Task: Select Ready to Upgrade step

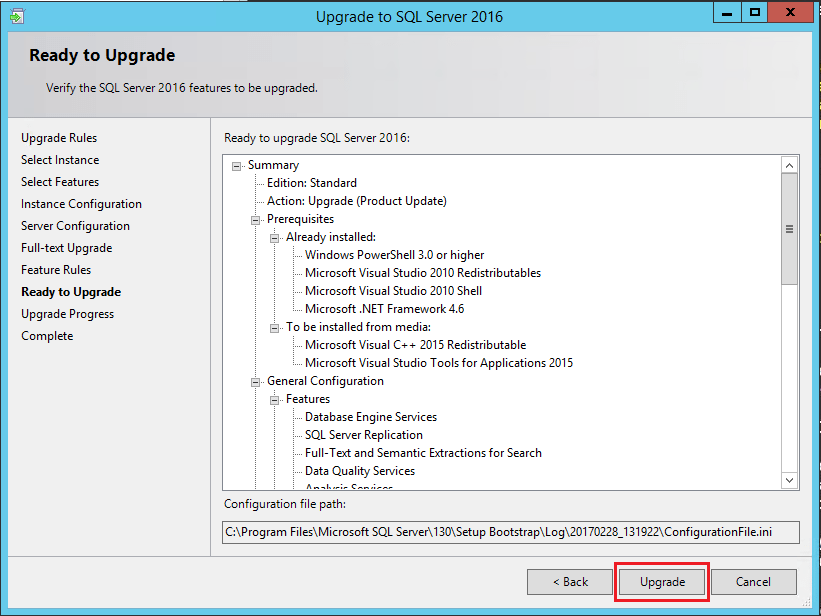Action: [x=71, y=292]
